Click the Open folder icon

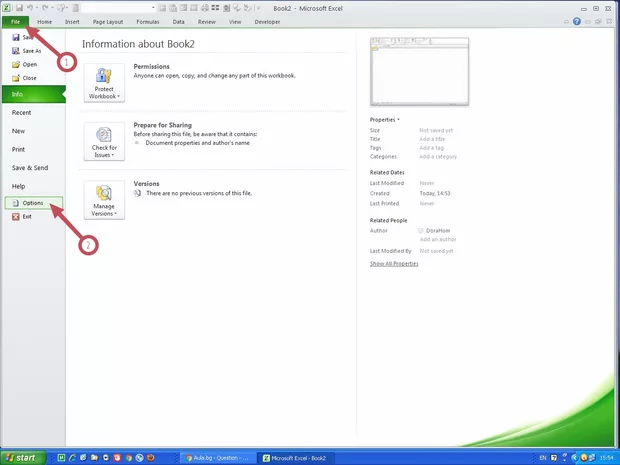coord(15,64)
